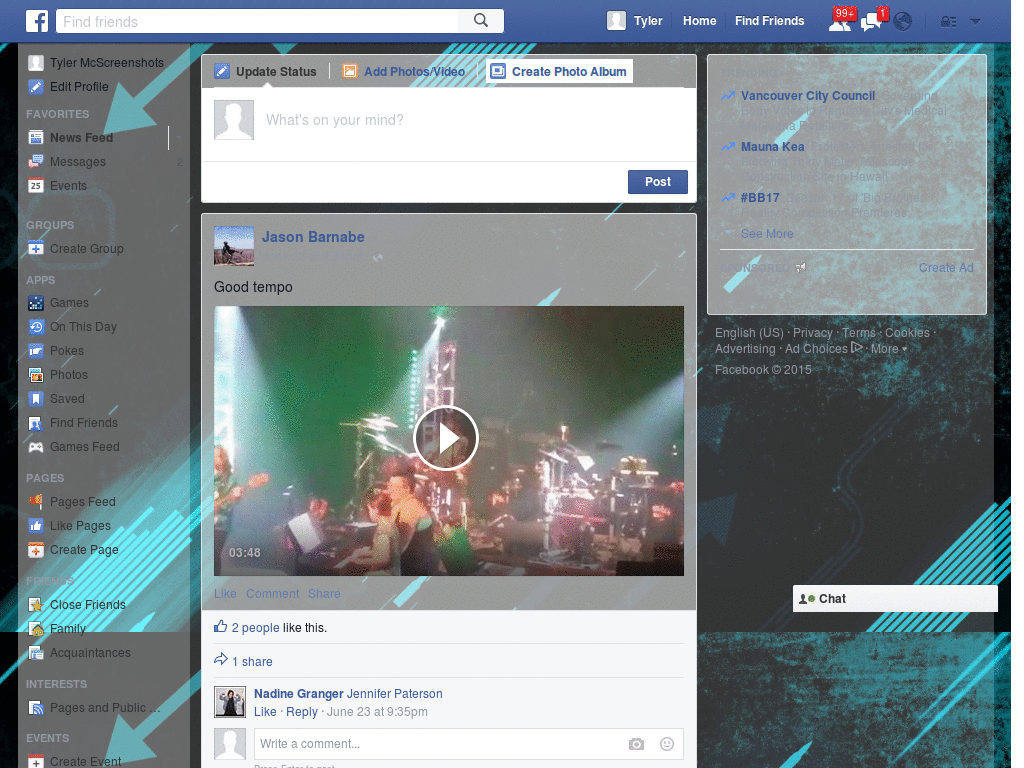Click the On This Day icon

36,327
